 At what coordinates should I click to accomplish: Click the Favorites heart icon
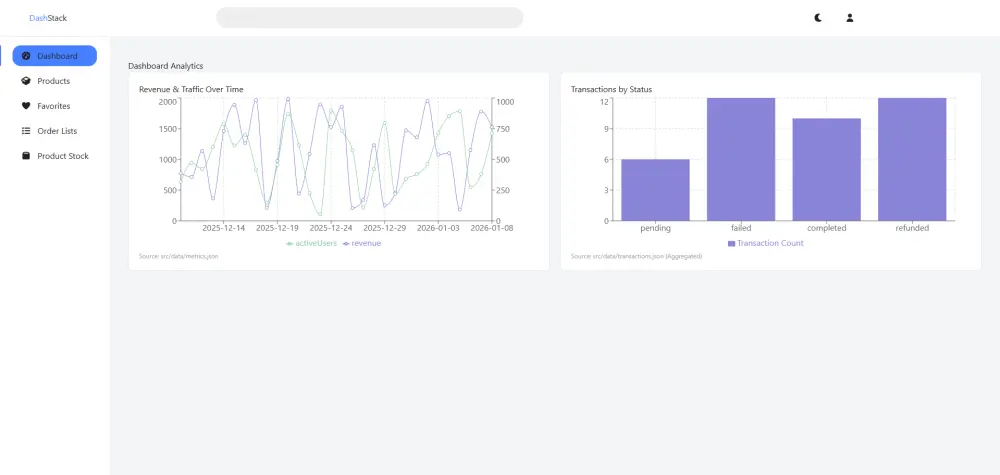pyautogui.click(x=26, y=106)
